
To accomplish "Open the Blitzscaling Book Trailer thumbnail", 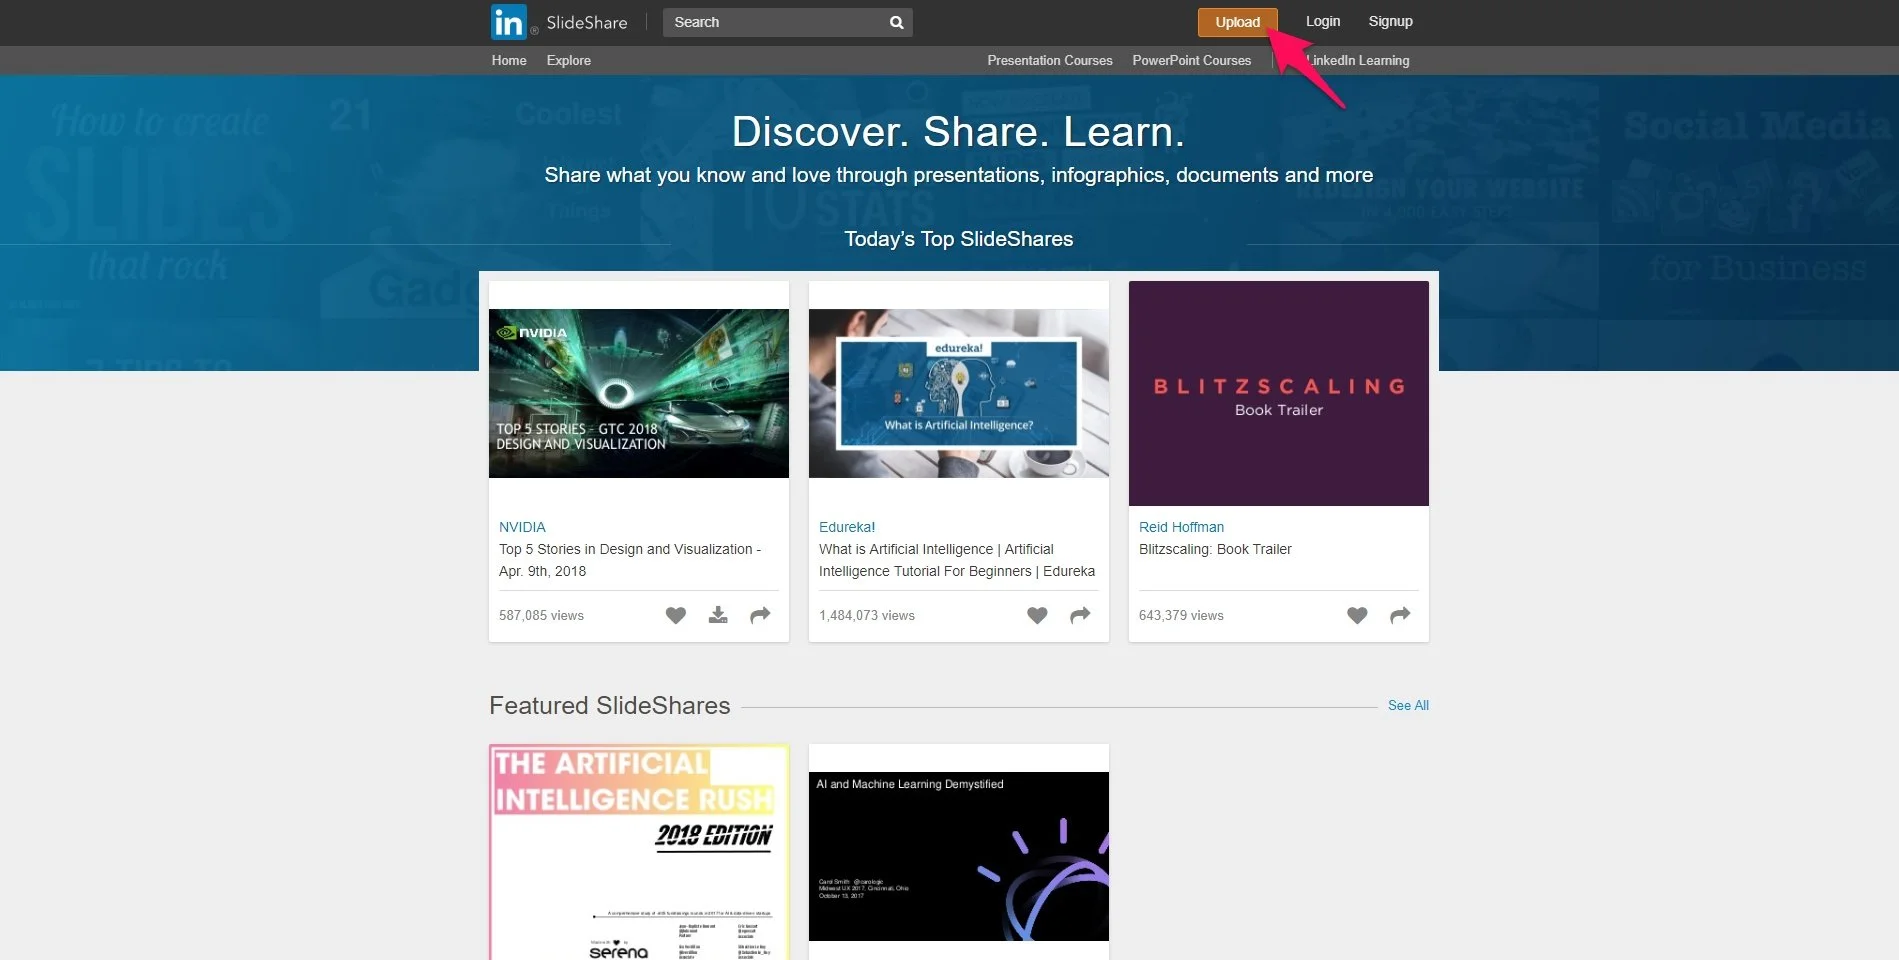I will click(x=1279, y=393).
